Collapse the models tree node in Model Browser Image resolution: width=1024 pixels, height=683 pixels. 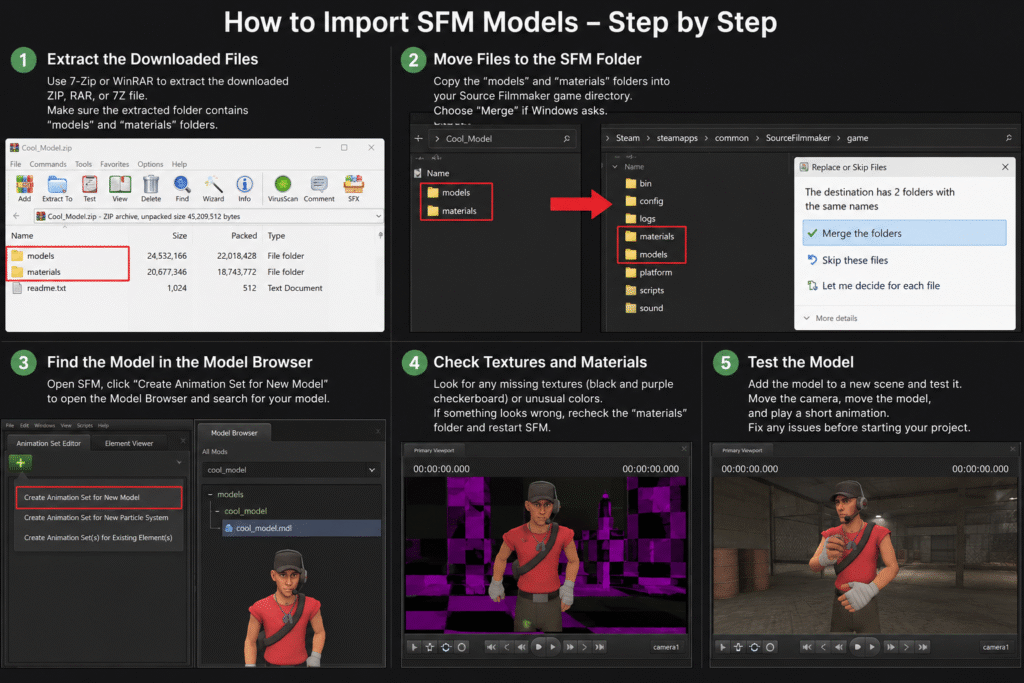coord(210,495)
